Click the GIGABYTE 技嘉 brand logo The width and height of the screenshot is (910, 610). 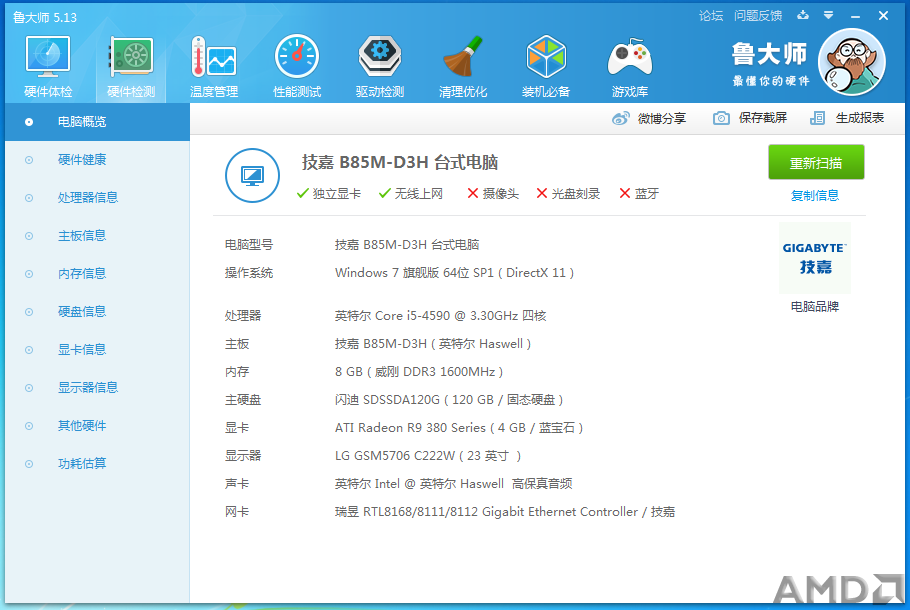(815, 258)
